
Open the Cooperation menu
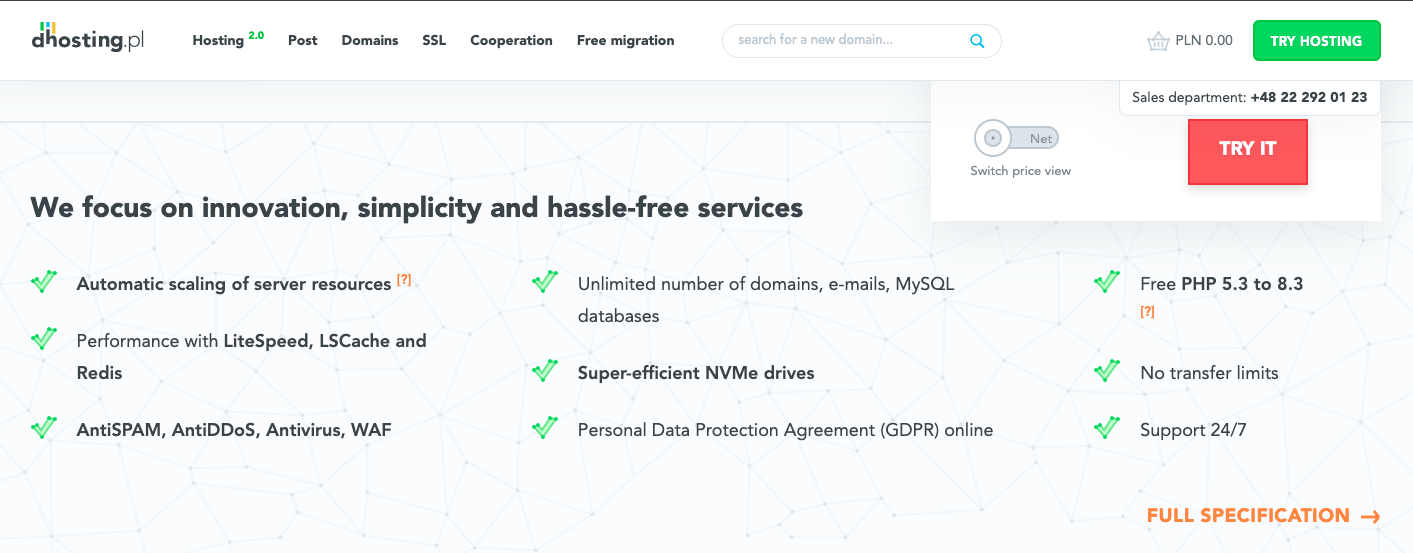(x=511, y=41)
